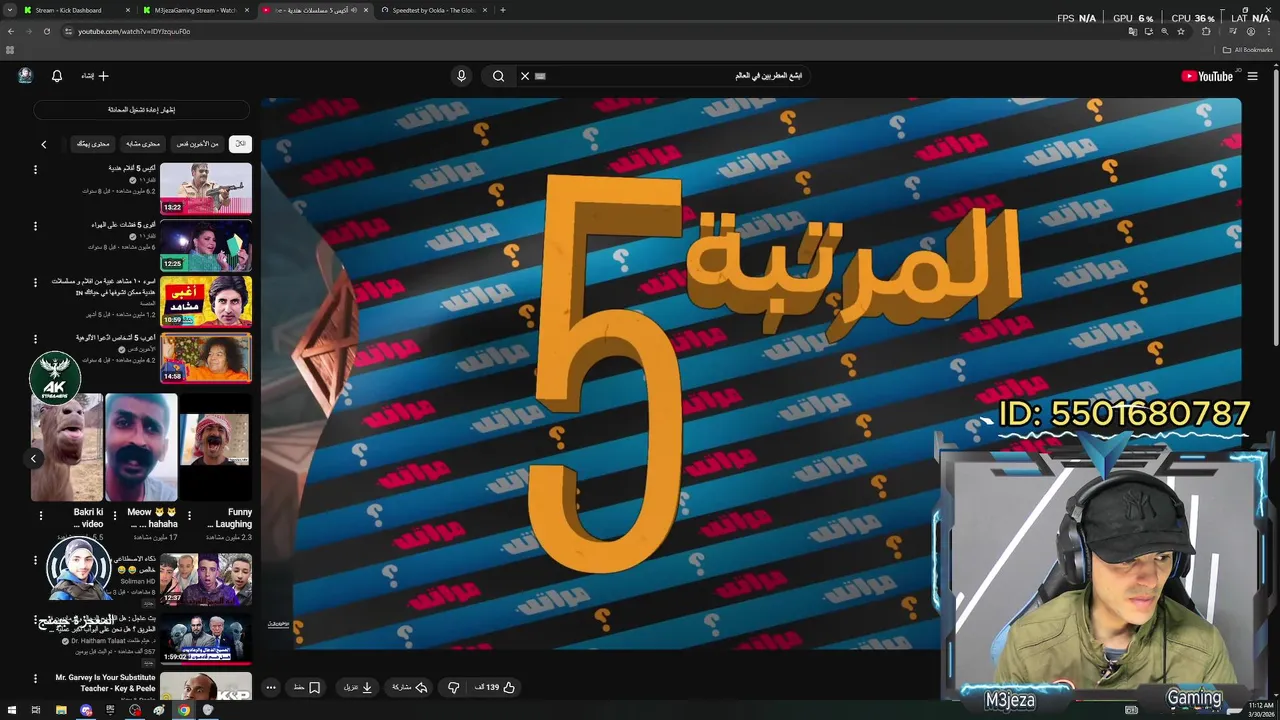Image resolution: width=1280 pixels, height=720 pixels.
Task: Open Windows Start menu
Action: tap(11, 710)
